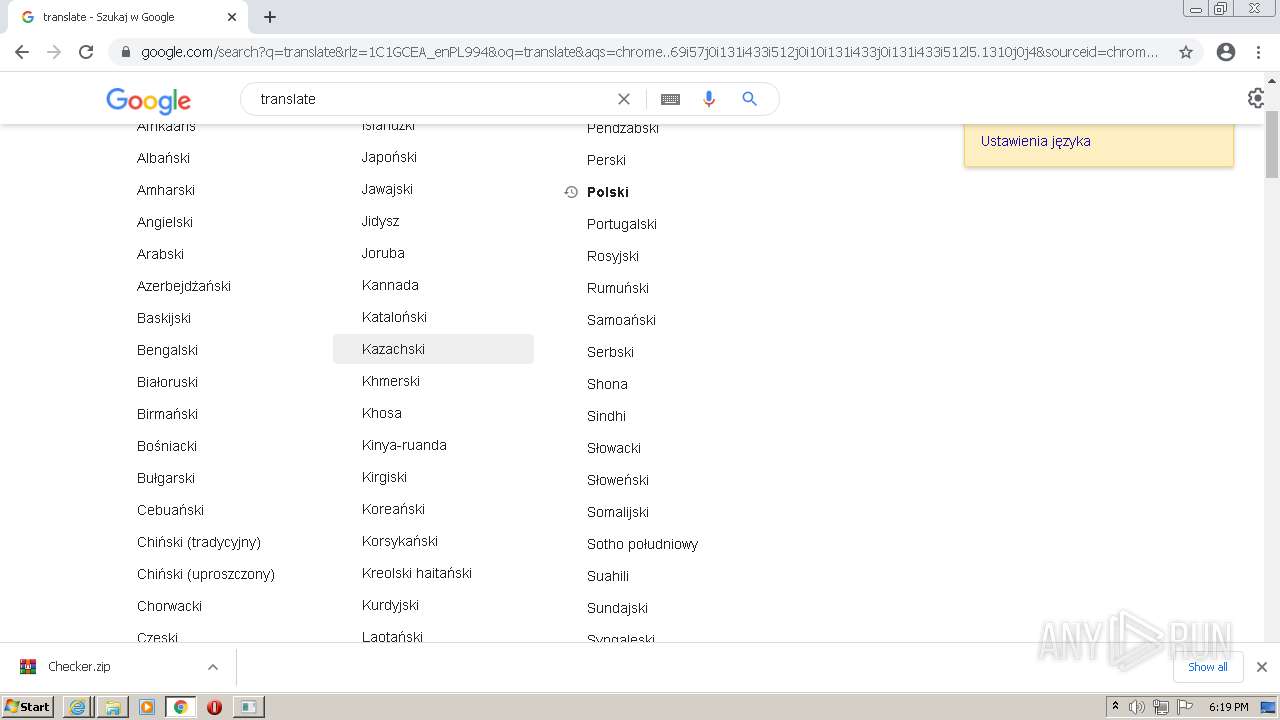This screenshot has width=1280, height=720.
Task: Open Google settings gear icon
Action: click(x=1256, y=98)
